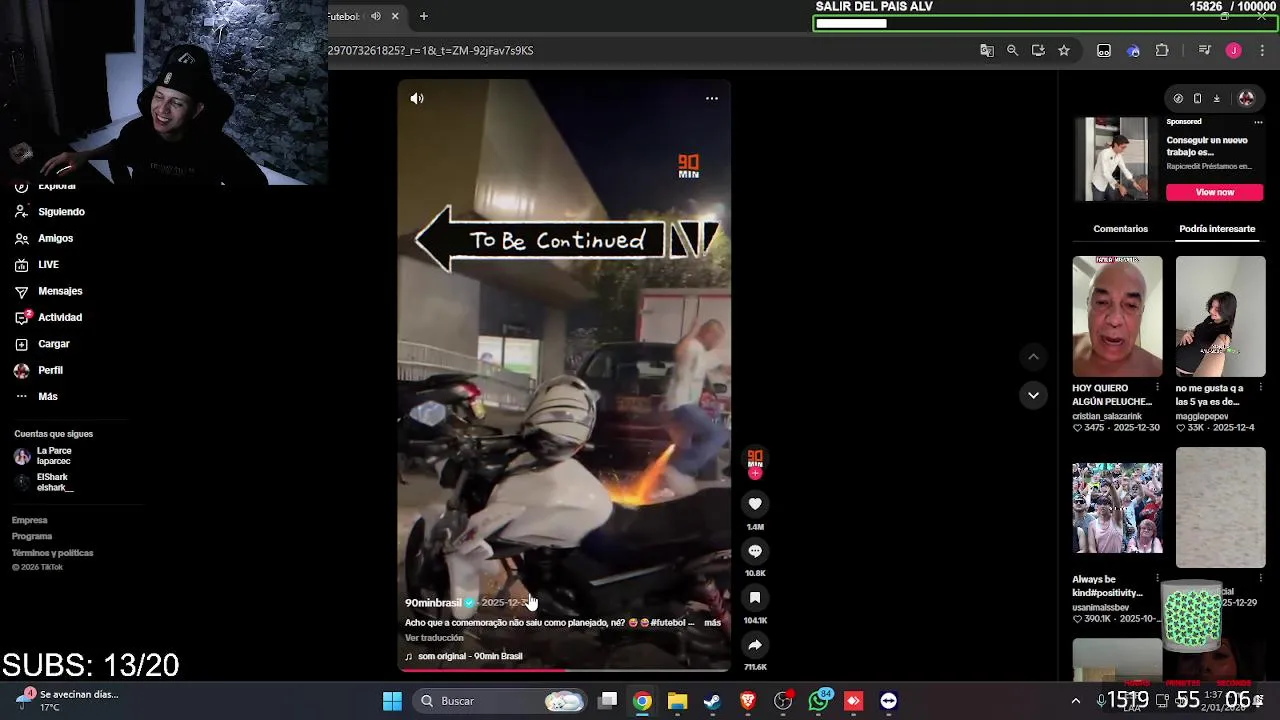Show hidden tray icons chevron
This screenshot has width=1280, height=720.
click(x=1076, y=701)
